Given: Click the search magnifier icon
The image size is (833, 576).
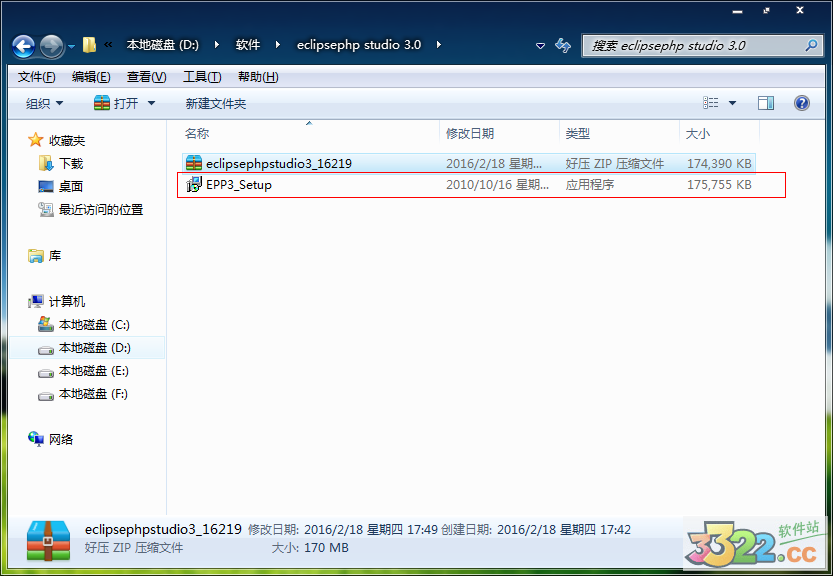Looking at the screenshot, I should 811,46.
